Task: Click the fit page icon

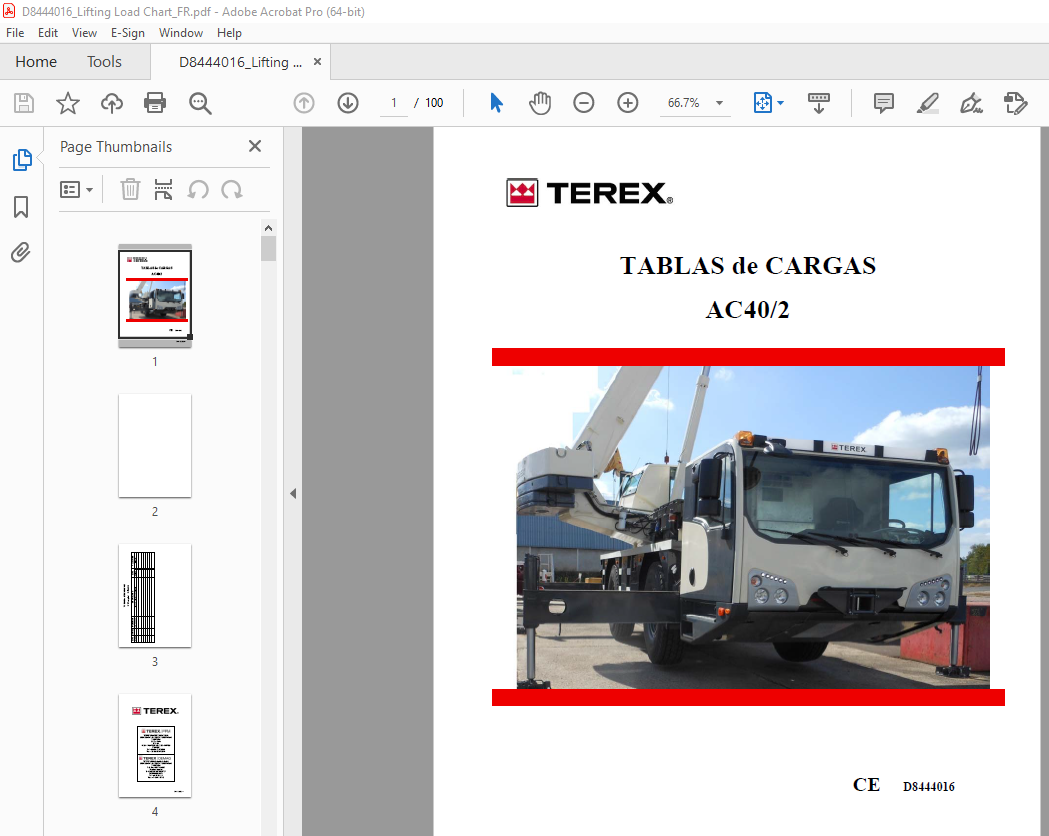Action: (763, 103)
